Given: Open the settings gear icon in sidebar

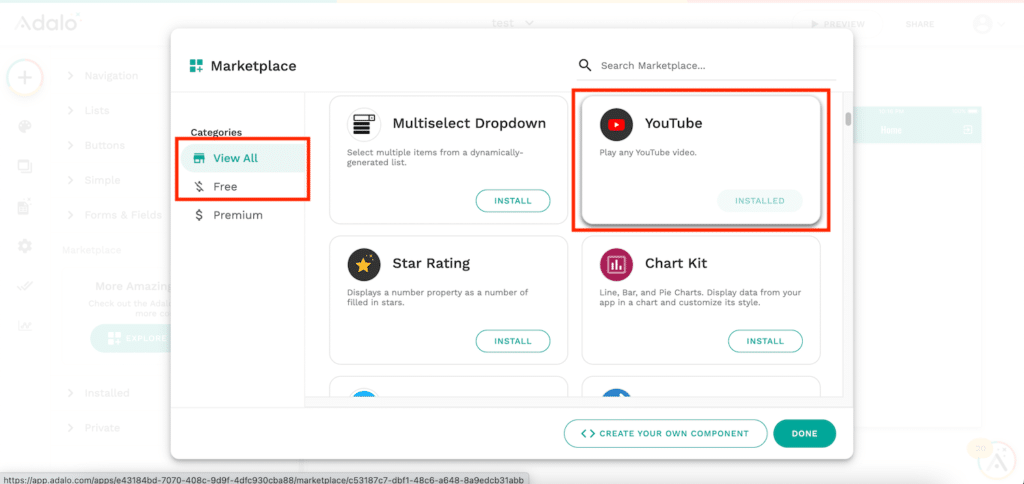Looking at the screenshot, I should point(25,246).
